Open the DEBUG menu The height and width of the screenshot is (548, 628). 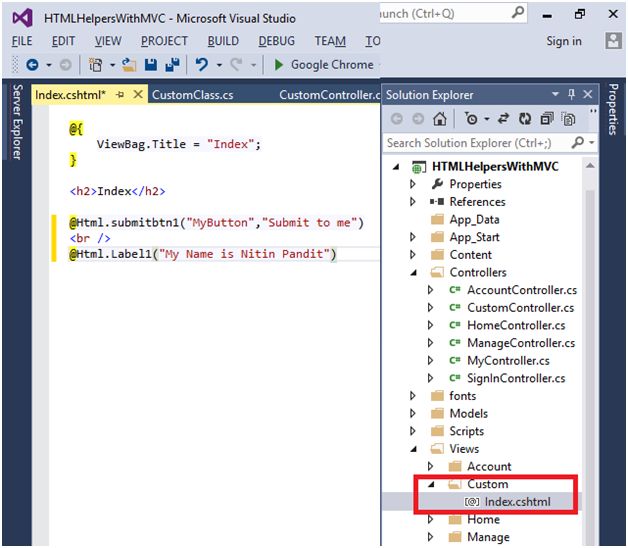click(276, 41)
